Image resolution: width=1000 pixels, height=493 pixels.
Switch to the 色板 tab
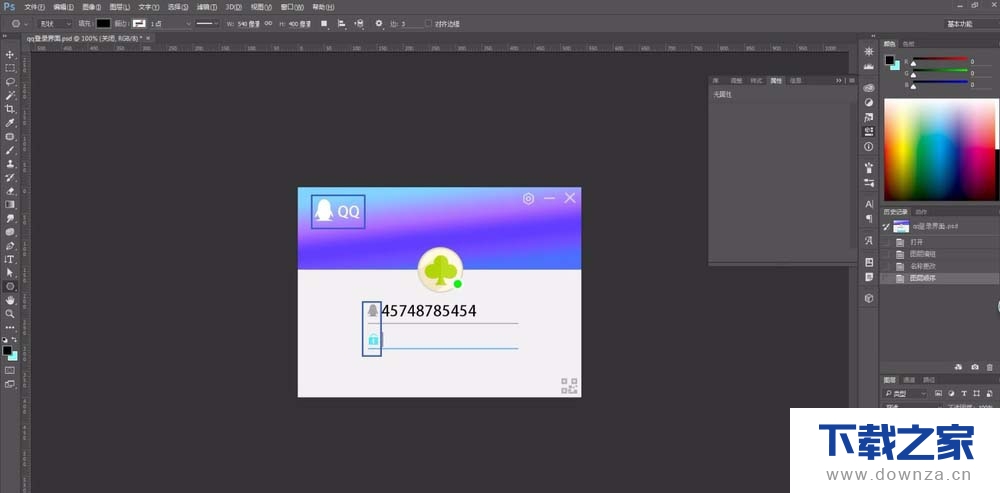point(908,44)
